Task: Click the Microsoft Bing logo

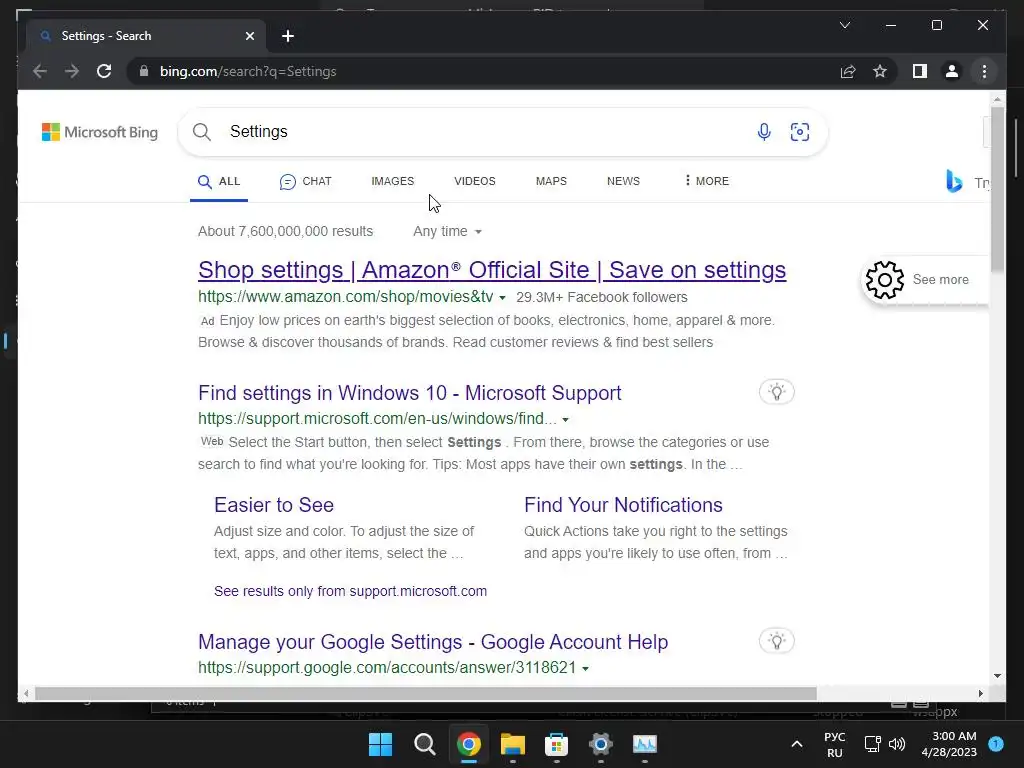Action: coord(100,132)
